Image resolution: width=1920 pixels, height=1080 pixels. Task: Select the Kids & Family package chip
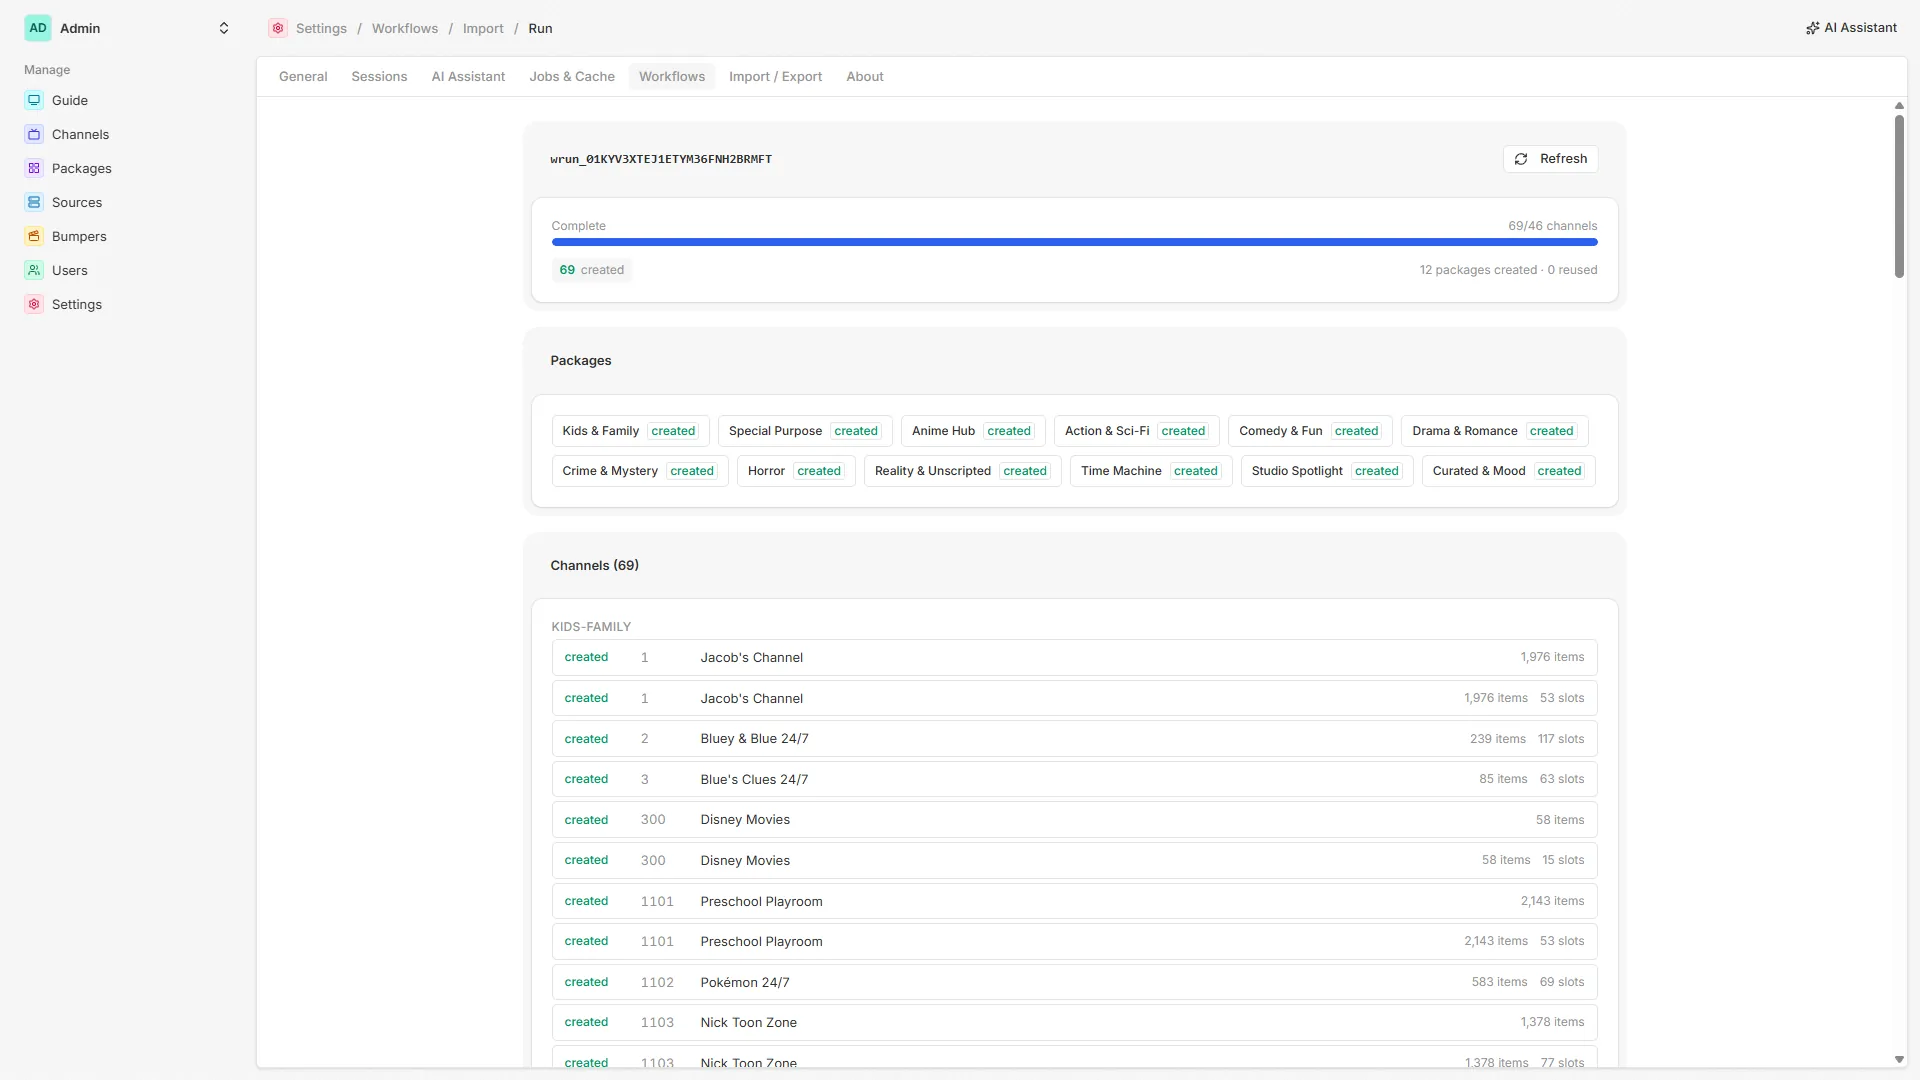[x=630, y=431]
